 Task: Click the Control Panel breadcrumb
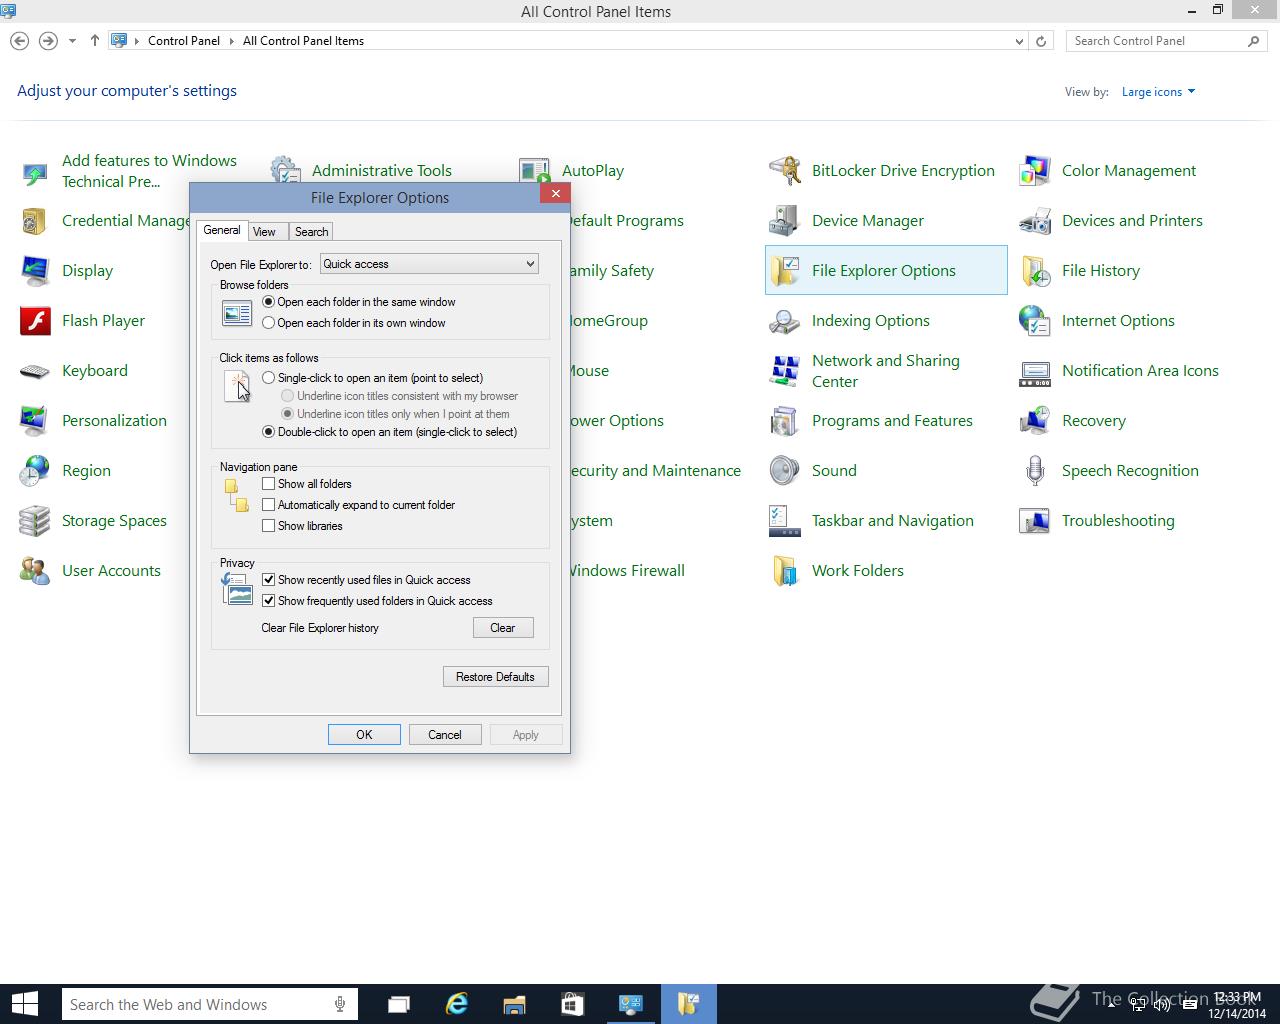pos(184,41)
